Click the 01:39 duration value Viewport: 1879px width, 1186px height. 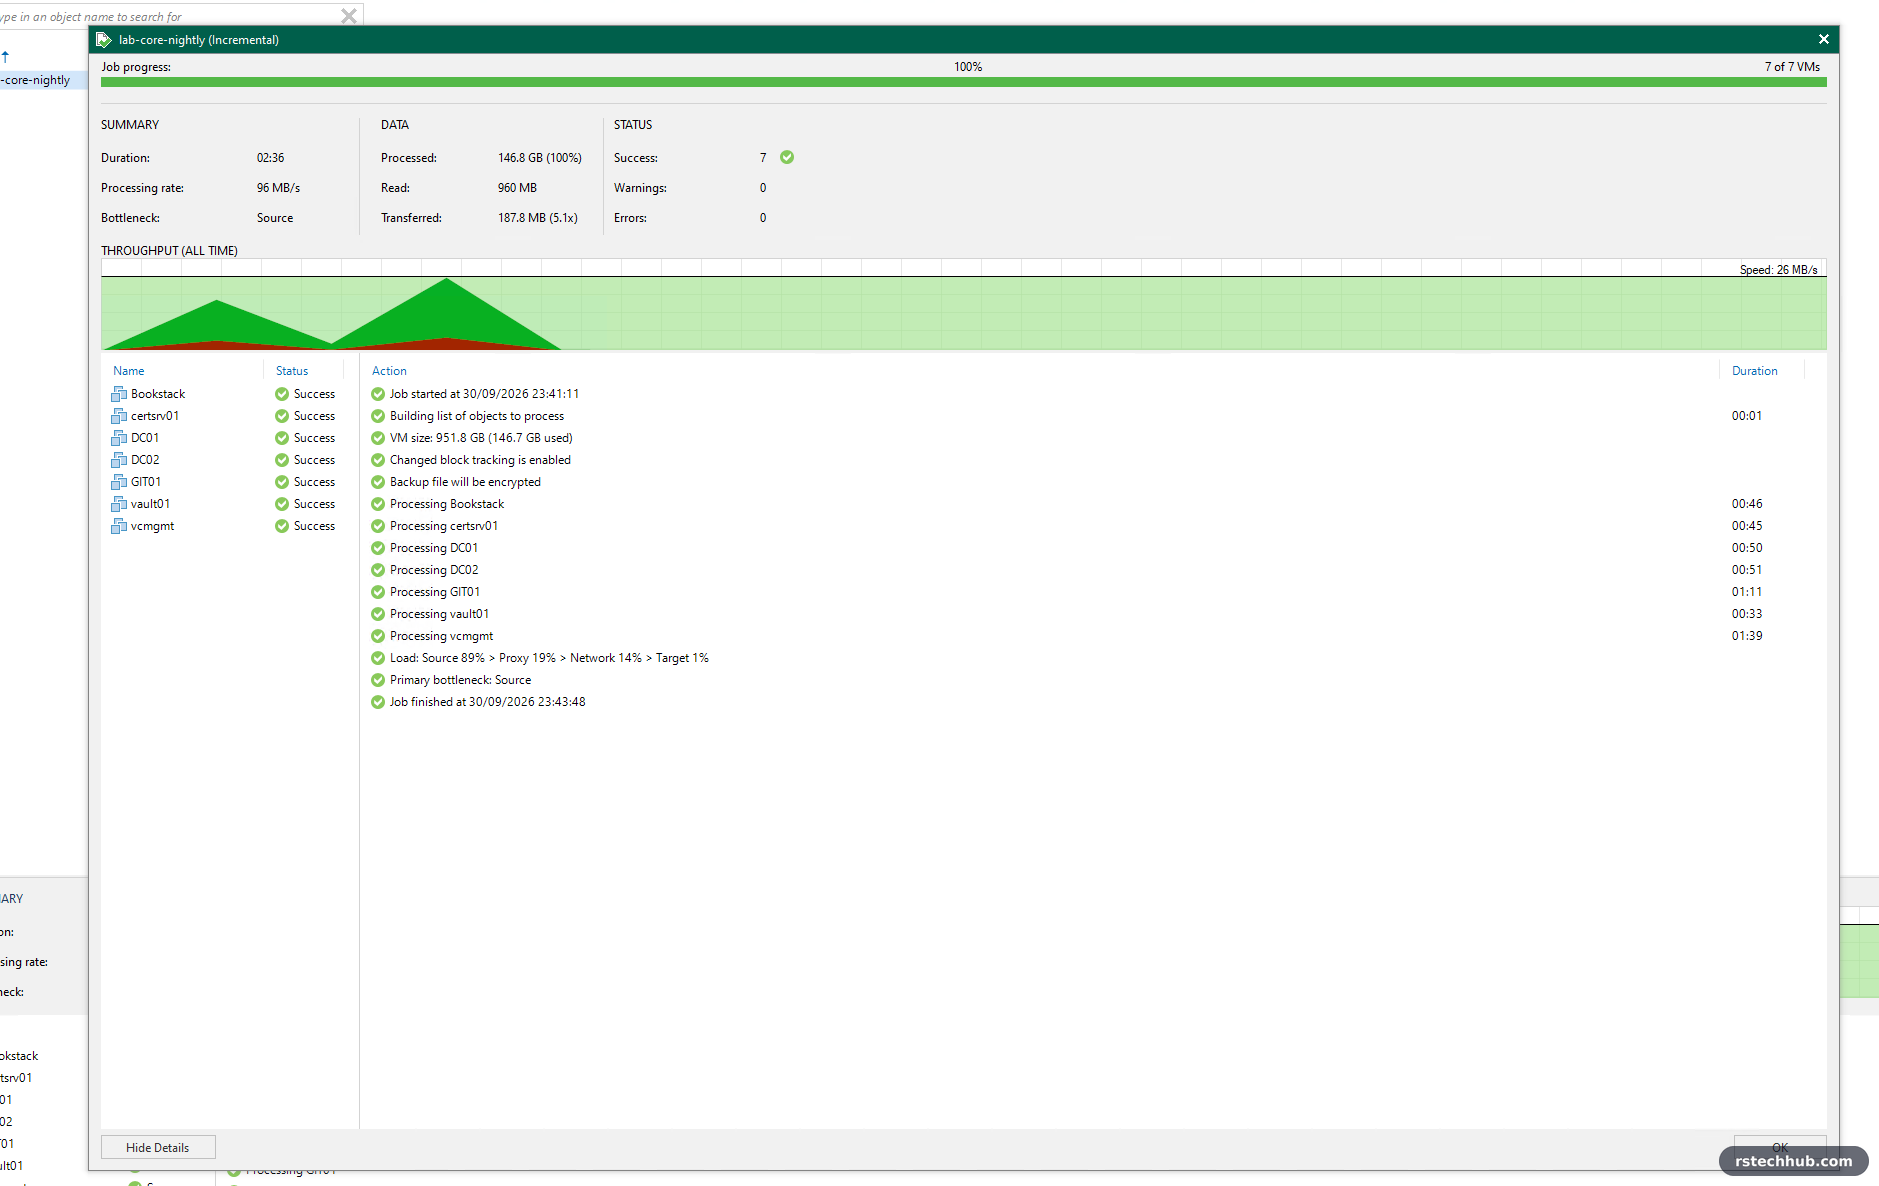click(1747, 636)
